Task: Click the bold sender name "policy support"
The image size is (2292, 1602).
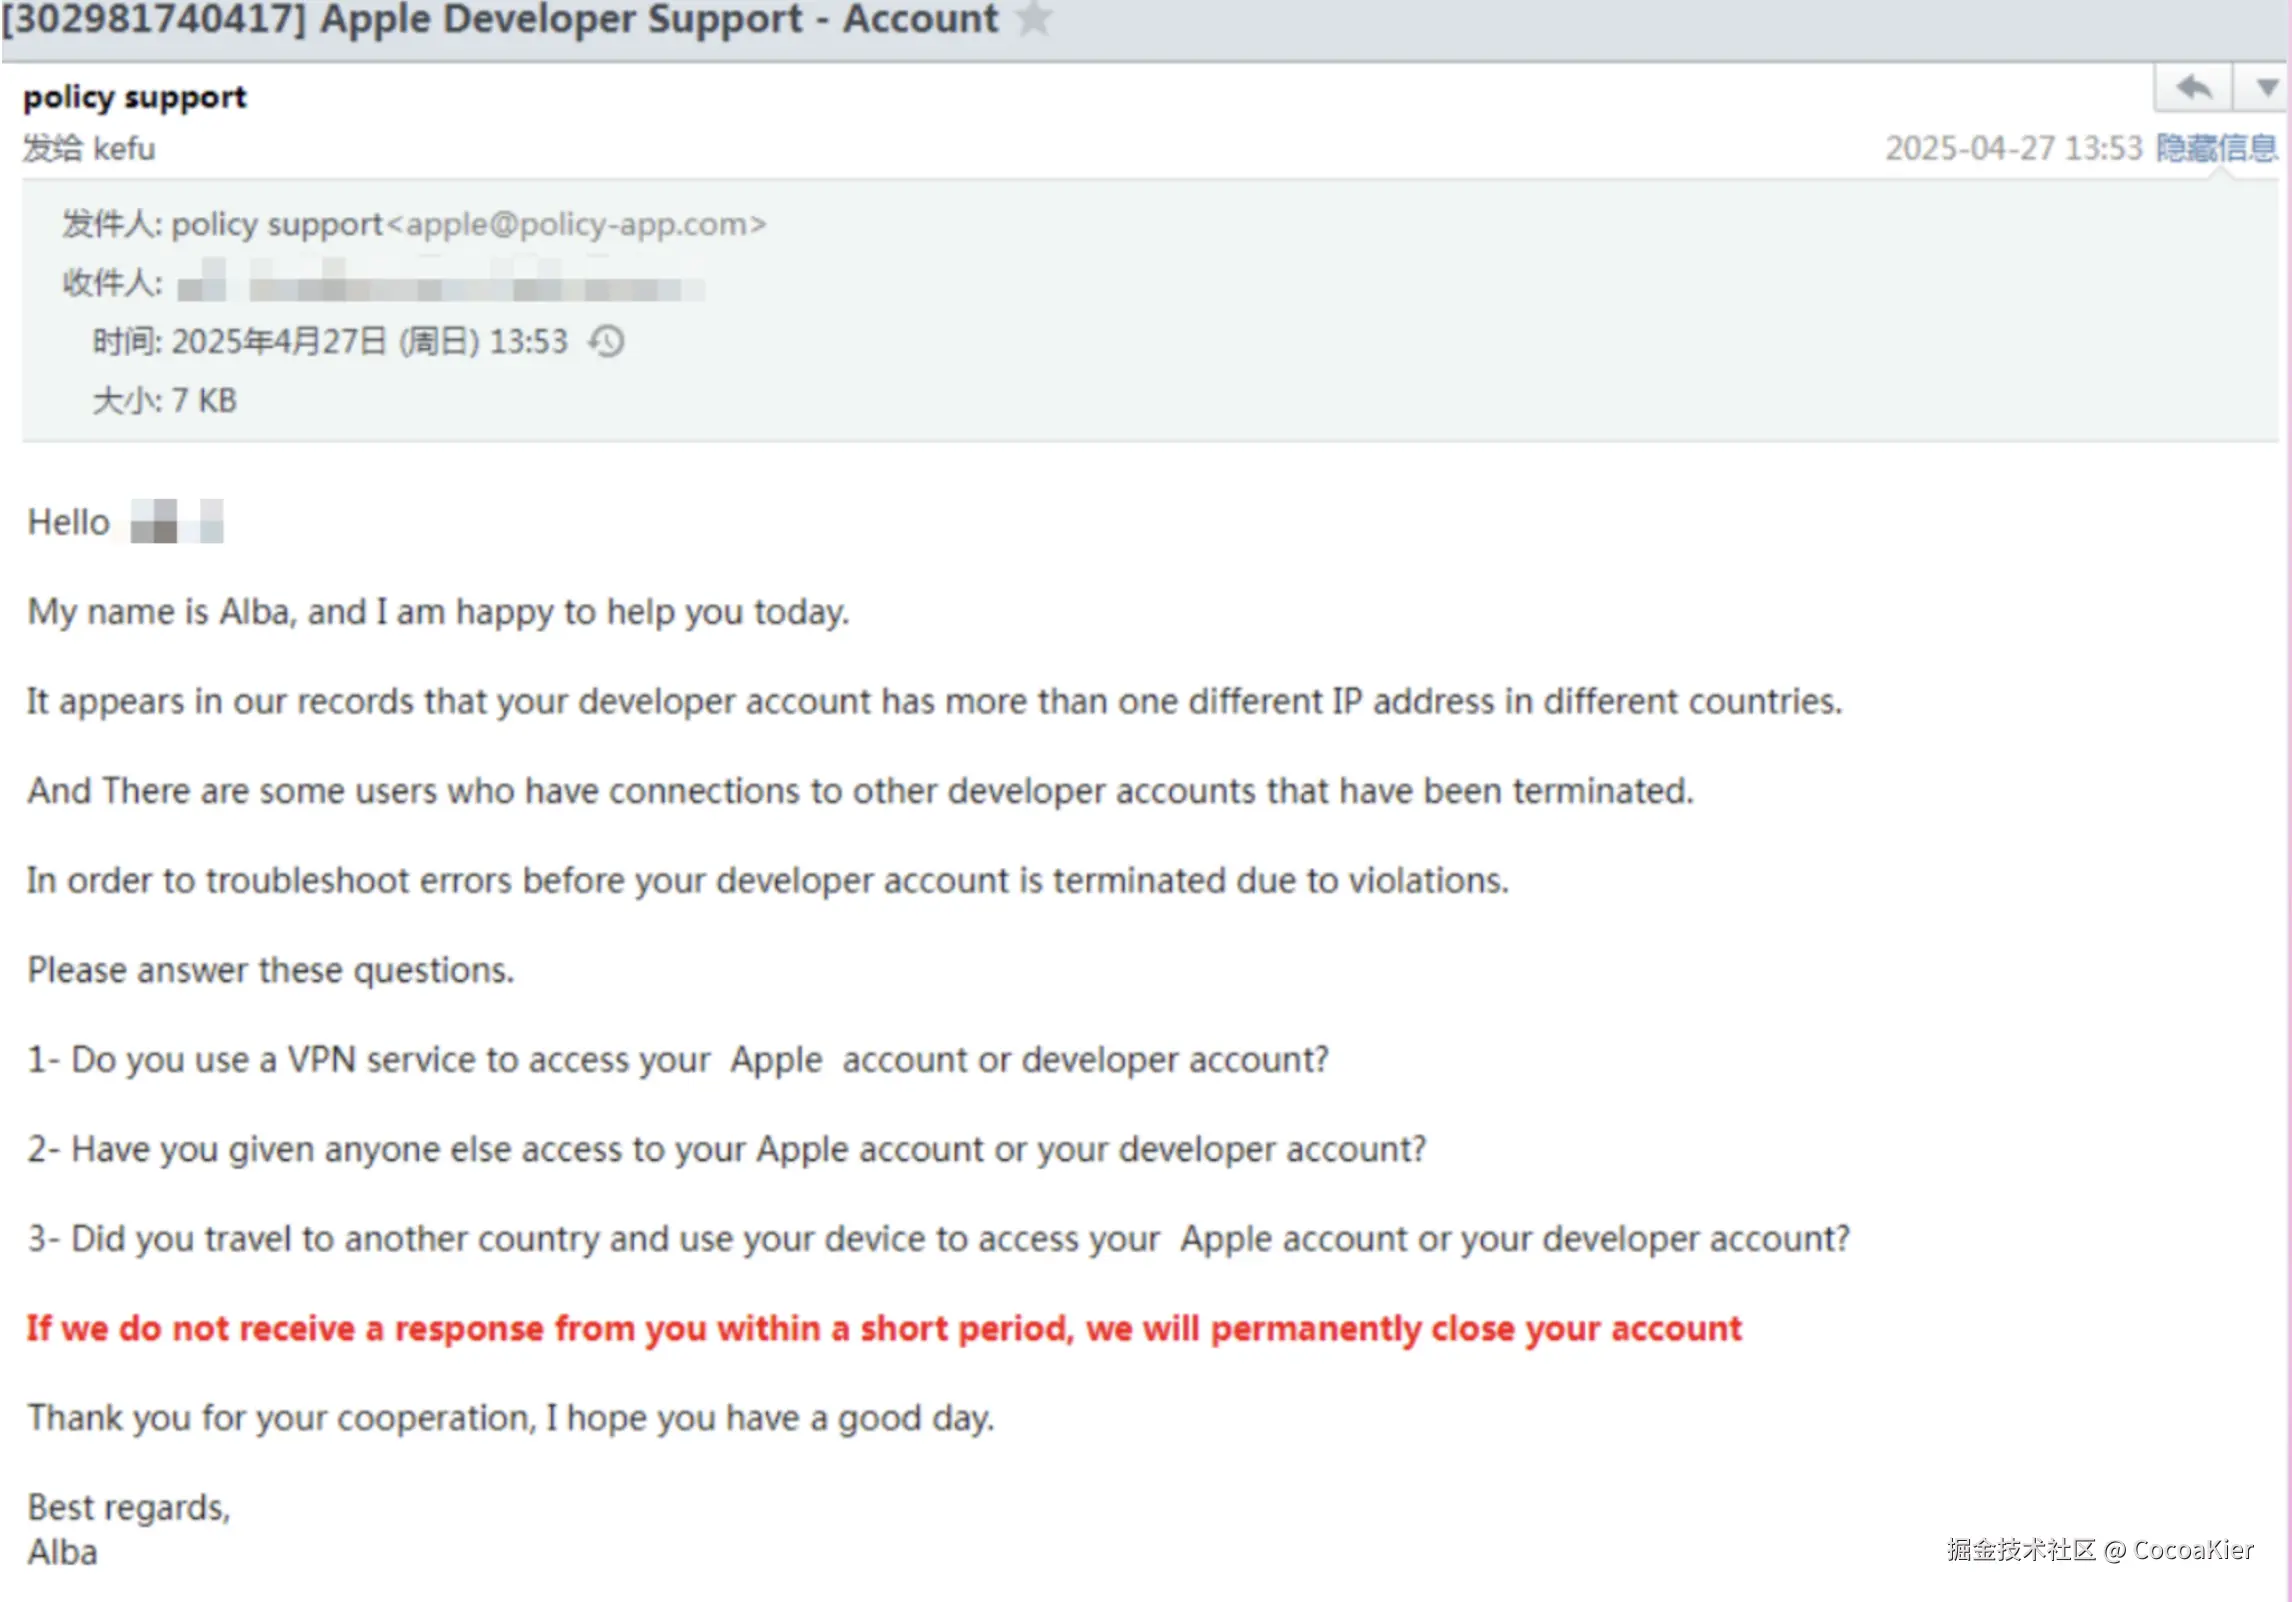Action: tap(135, 97)
